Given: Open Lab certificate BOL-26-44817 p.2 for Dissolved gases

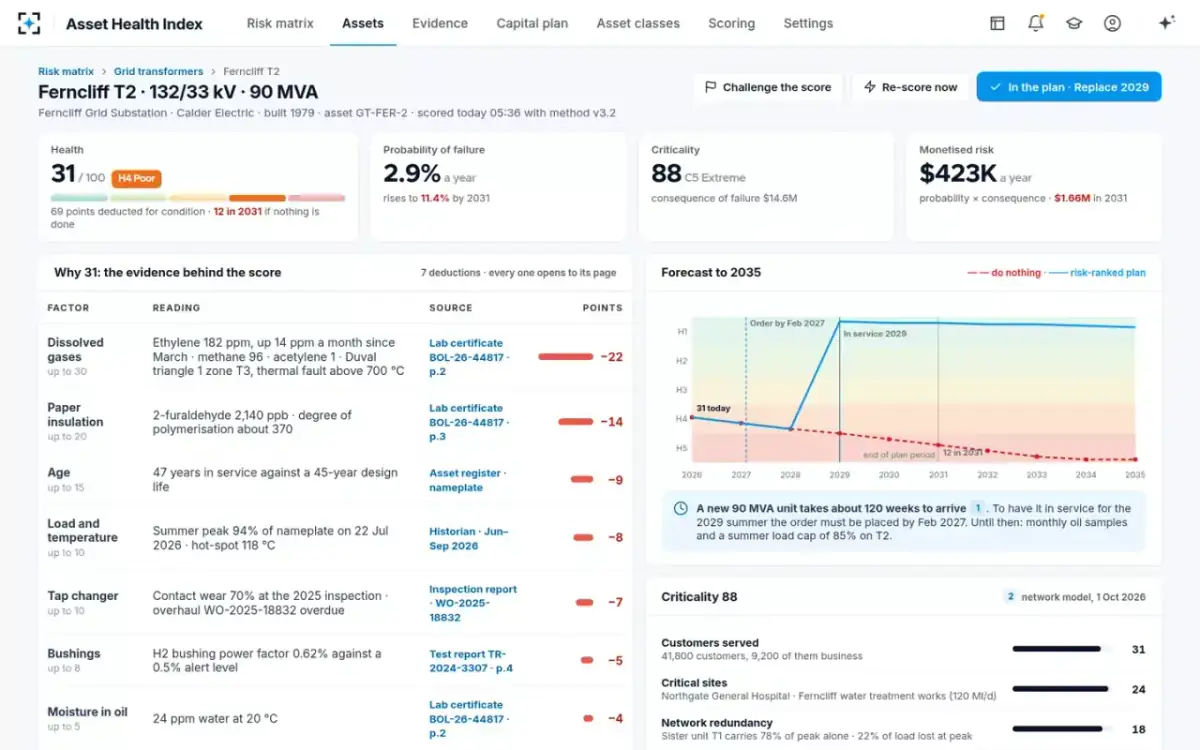Looking at the screenshot, I should pyautogui.click(x=470, y=357).
